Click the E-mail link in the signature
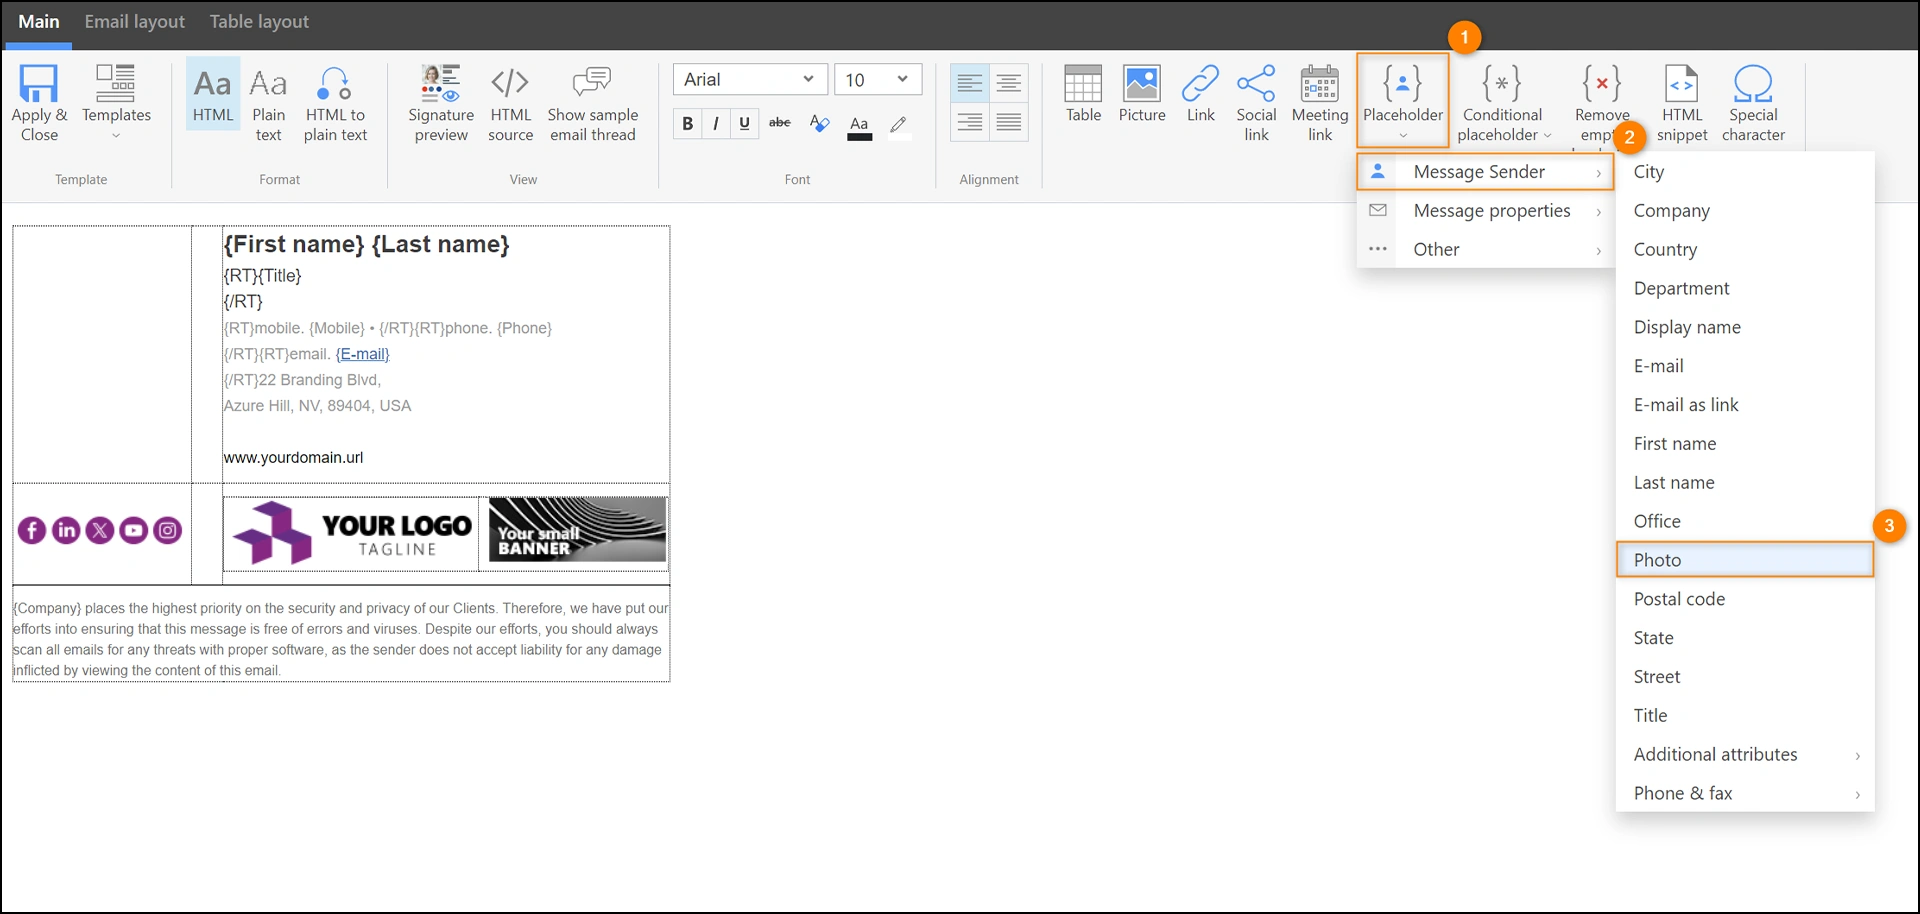Screen dimensions: 1920x914 [x=362, y=353]
